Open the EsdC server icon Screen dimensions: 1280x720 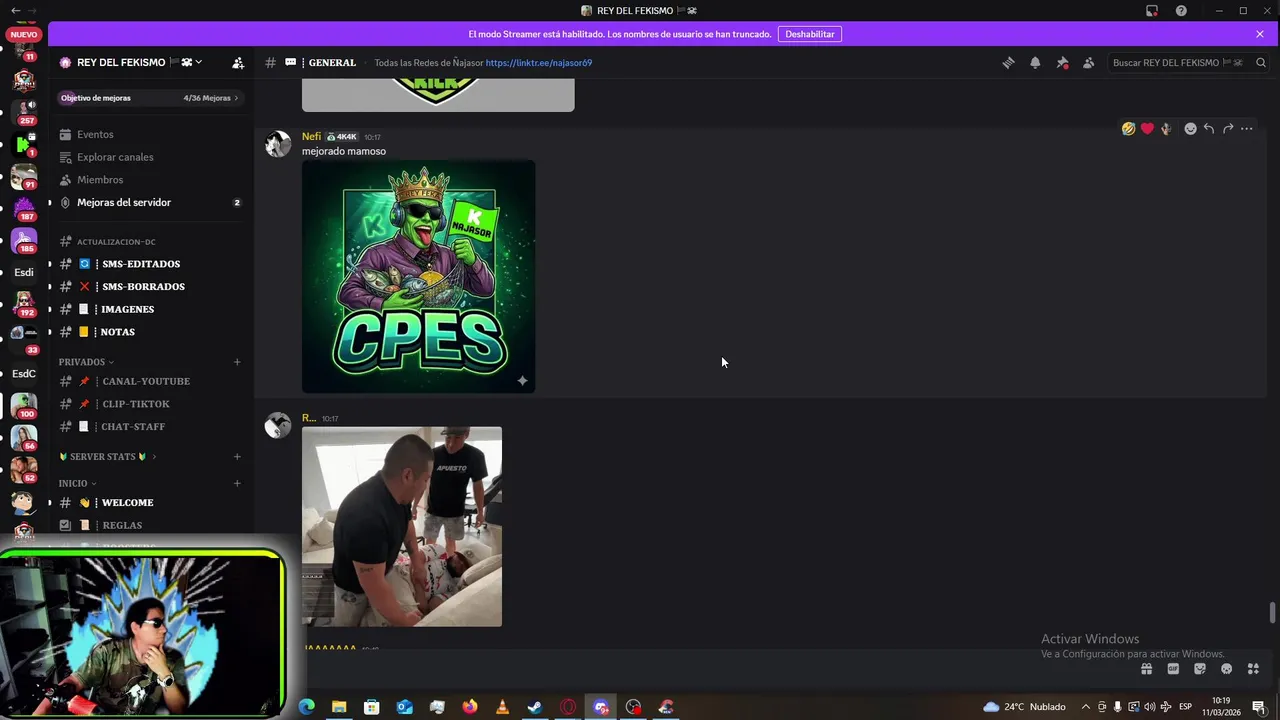tap(24, 374)
